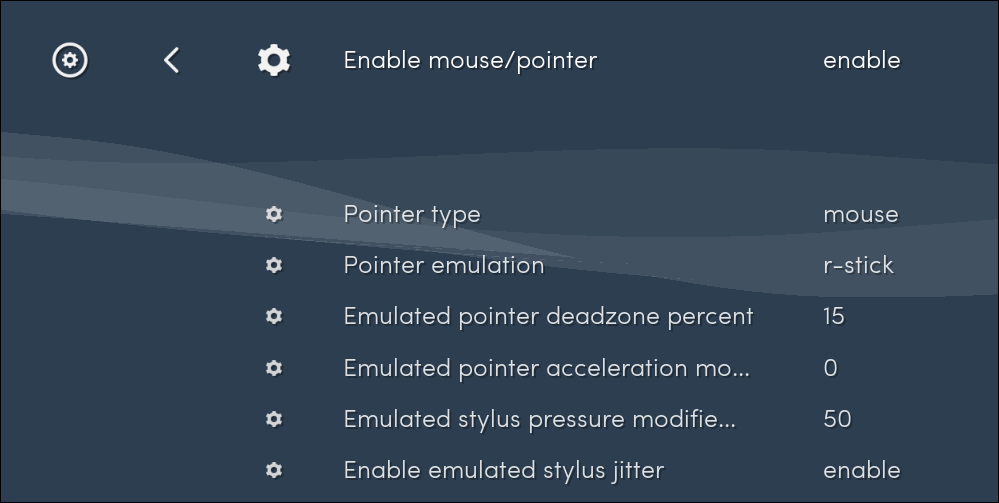Click gear icon beside Emulated pointer deadzone percent
Image resolution: width=999 pixels, height=503 pixels.
click(x=274, y=316)
